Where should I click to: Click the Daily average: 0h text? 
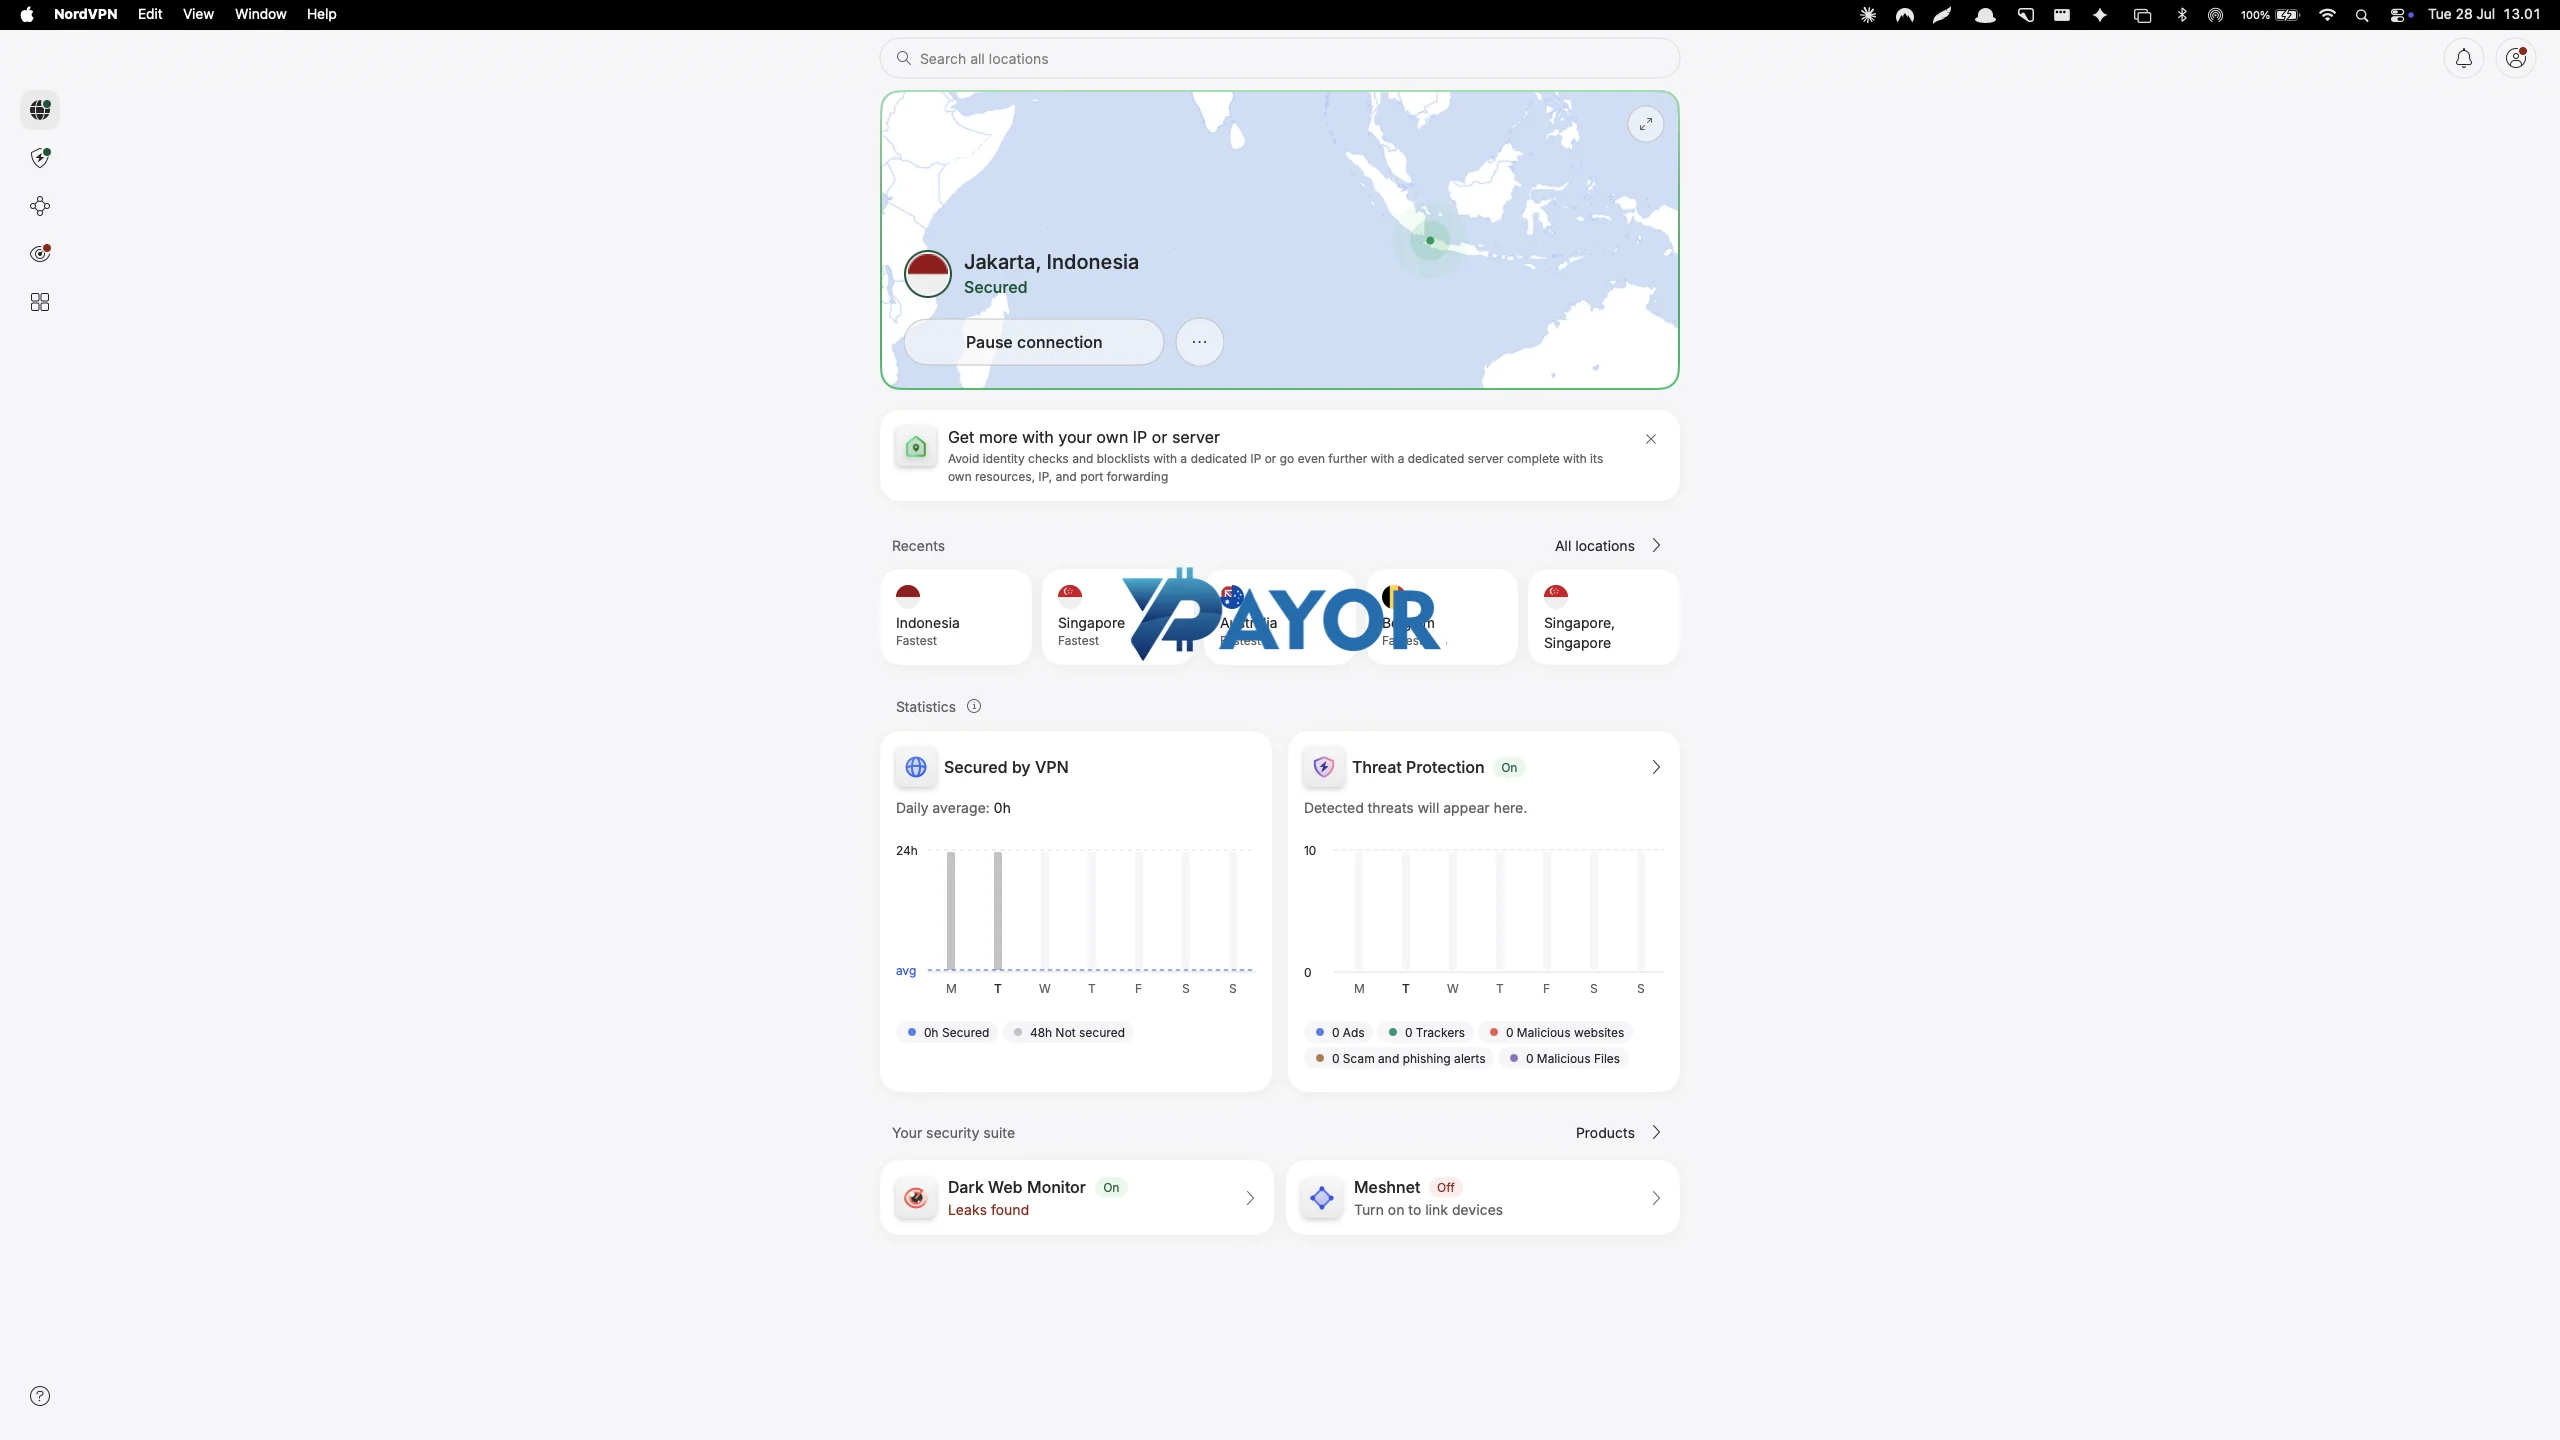point(953,808)
